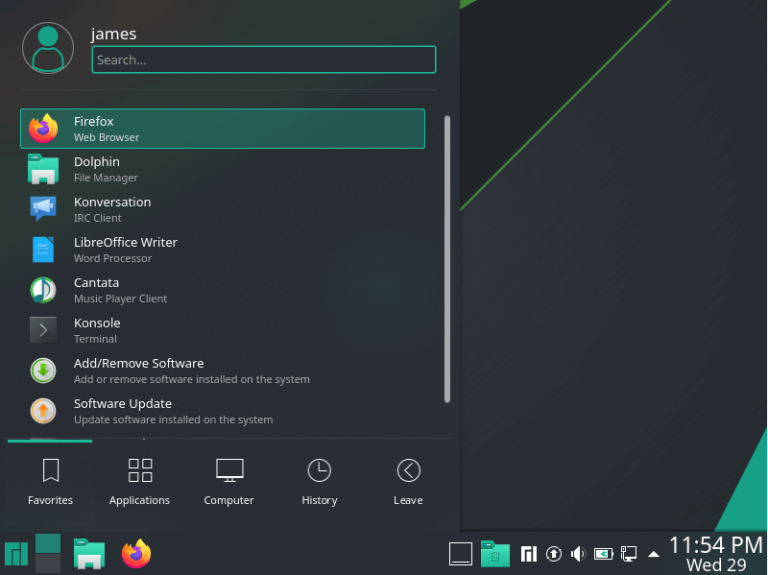Open the trash folder in panel
This screenshot has width=768, height=575.
[494, 554]
